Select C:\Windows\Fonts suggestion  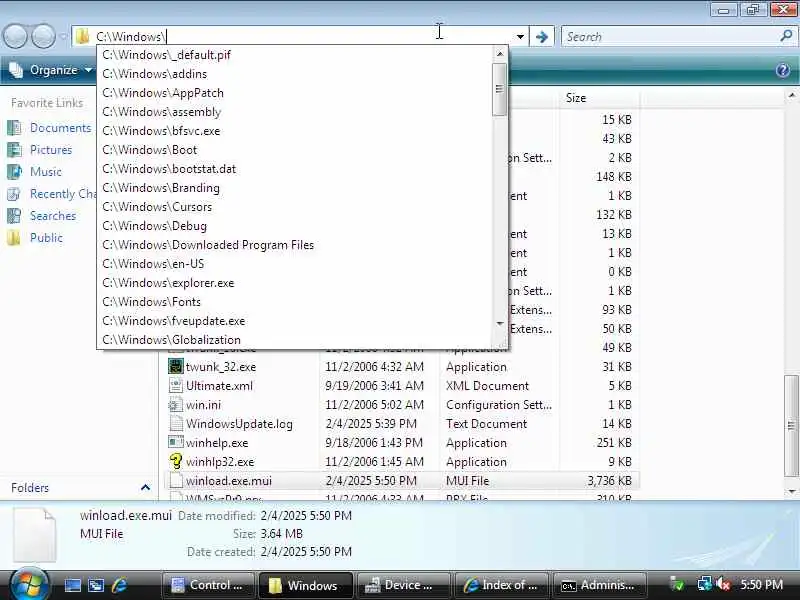[x=295, y=302]
